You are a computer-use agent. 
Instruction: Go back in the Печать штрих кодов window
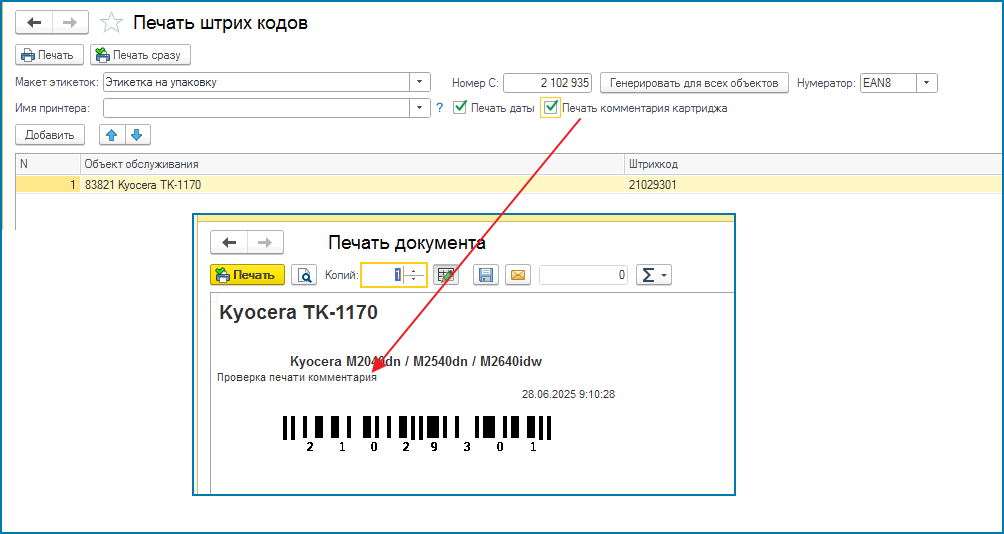tap(34, 23)
